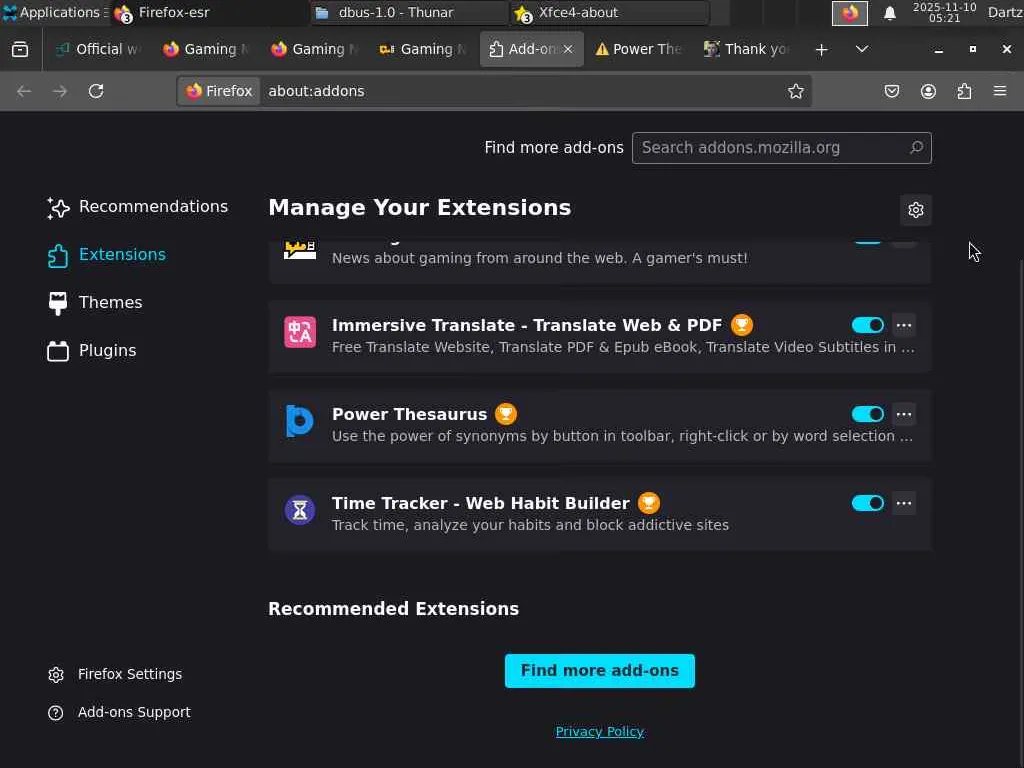Switch to dbus-1.0 Thunar window in taskbar
This screenshot has width=1024, height=768.
(x=409, y=12)
